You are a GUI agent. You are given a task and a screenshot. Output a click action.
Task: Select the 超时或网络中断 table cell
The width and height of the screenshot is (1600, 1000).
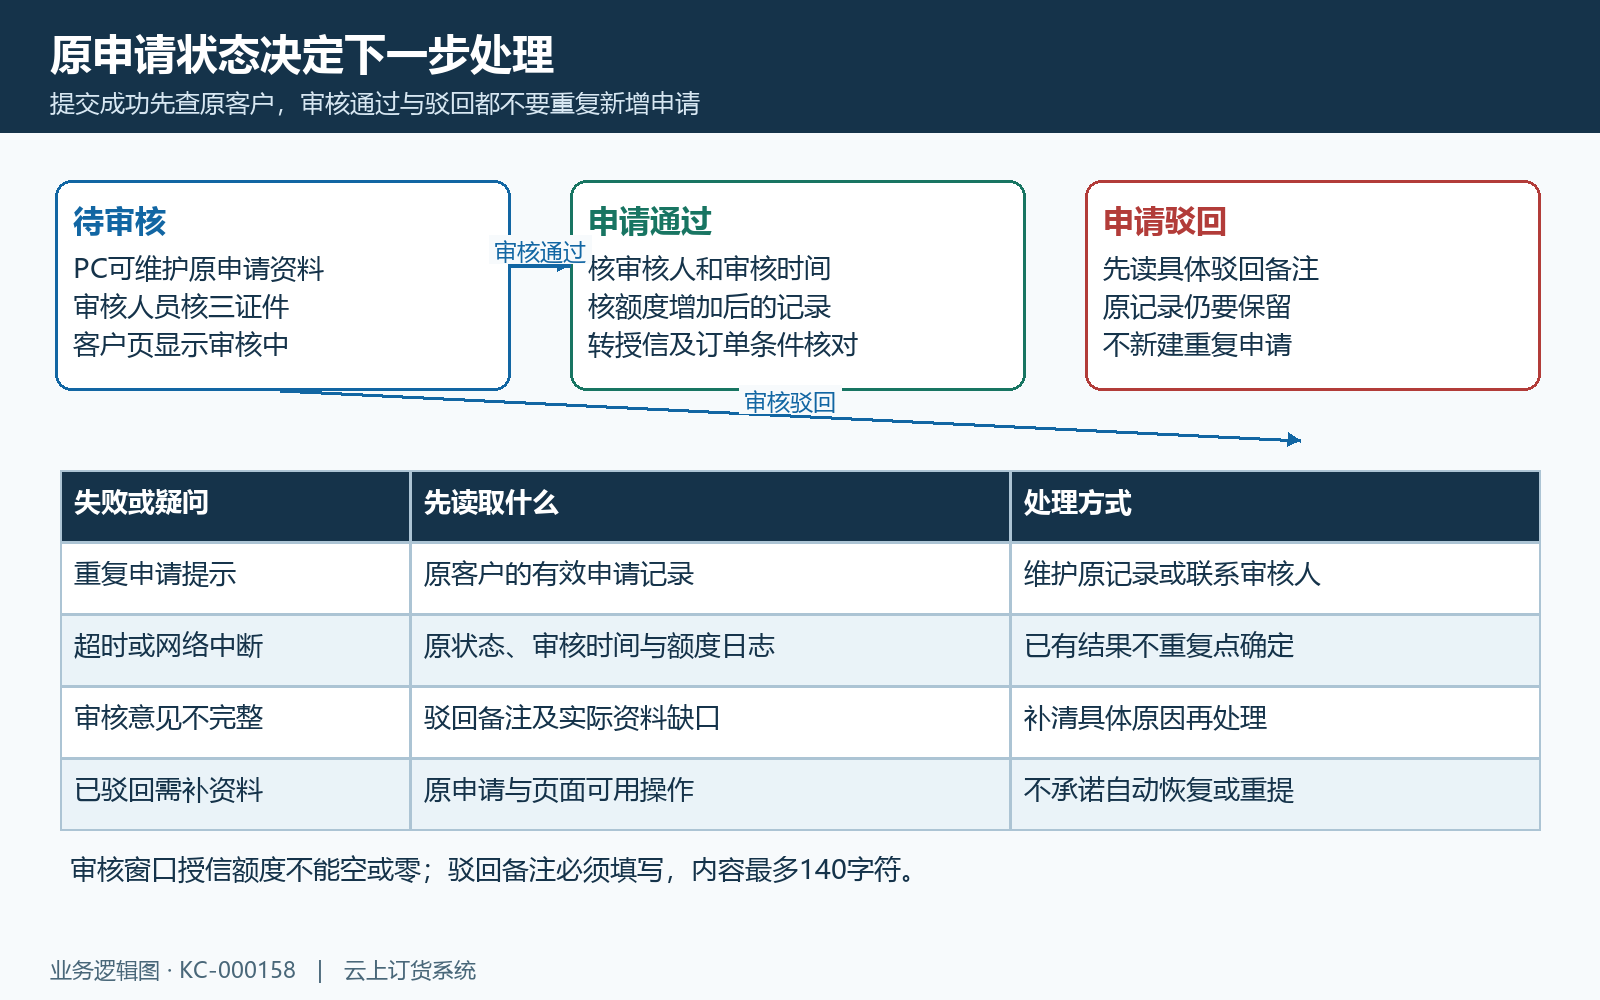coord(236,650)
